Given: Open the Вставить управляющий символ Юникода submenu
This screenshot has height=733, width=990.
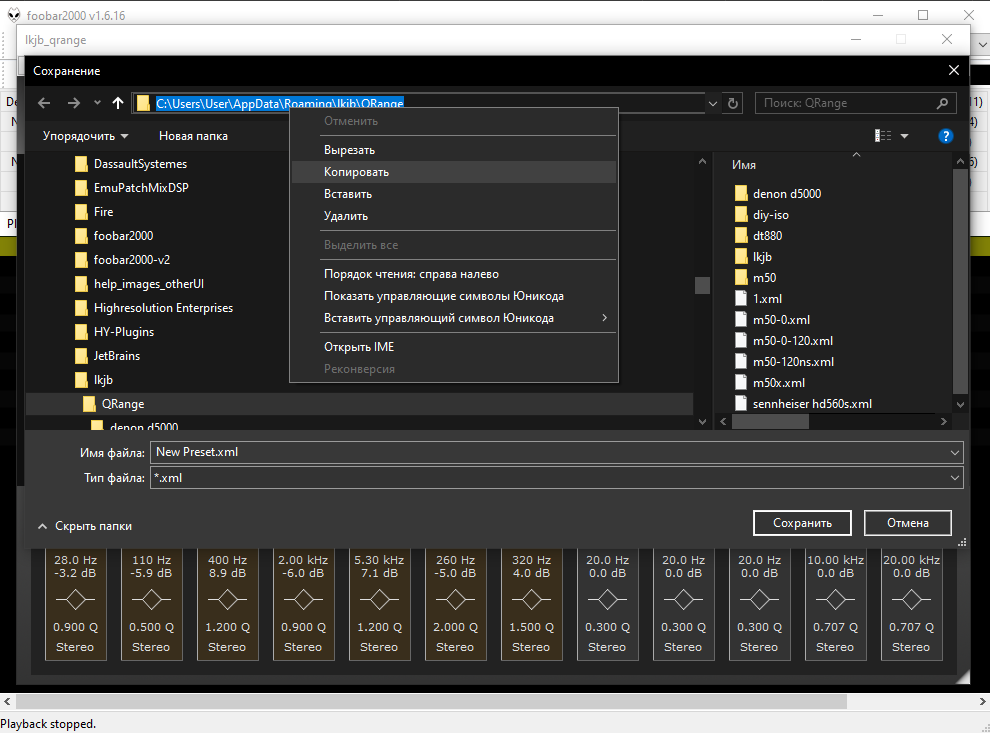Looking at the screenshot, I should tap(453, 318).
